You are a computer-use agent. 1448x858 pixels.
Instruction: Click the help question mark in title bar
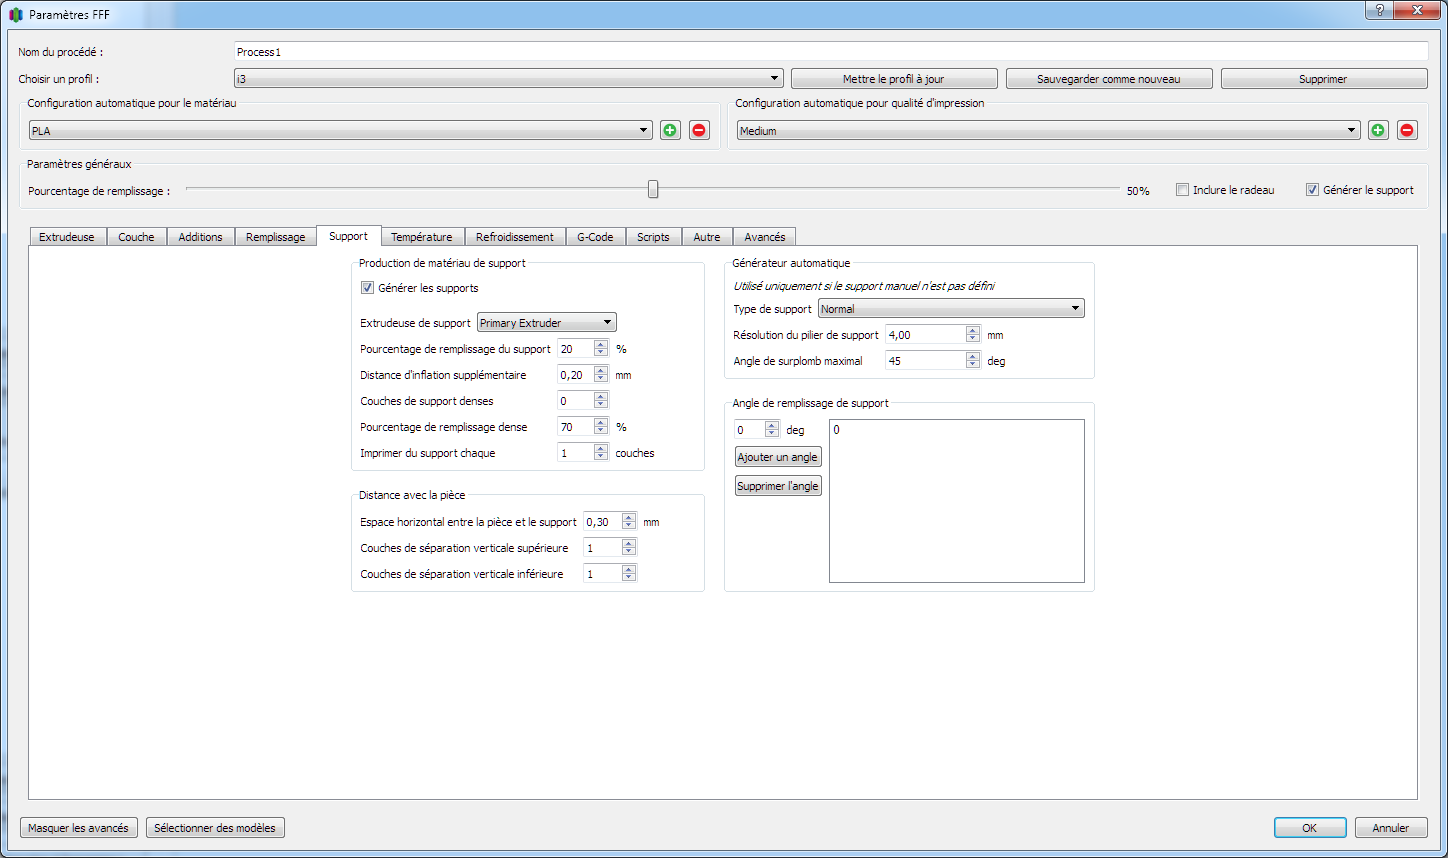1380,9
